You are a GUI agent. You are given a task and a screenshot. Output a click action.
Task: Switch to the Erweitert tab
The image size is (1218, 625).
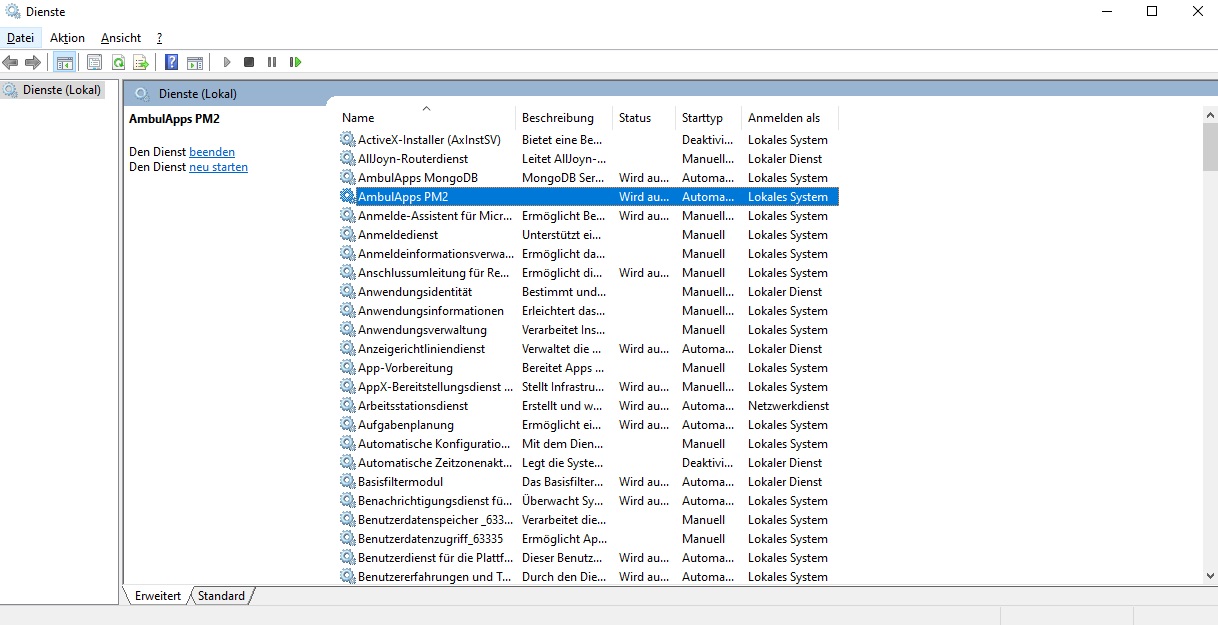(x=158, y=596)
